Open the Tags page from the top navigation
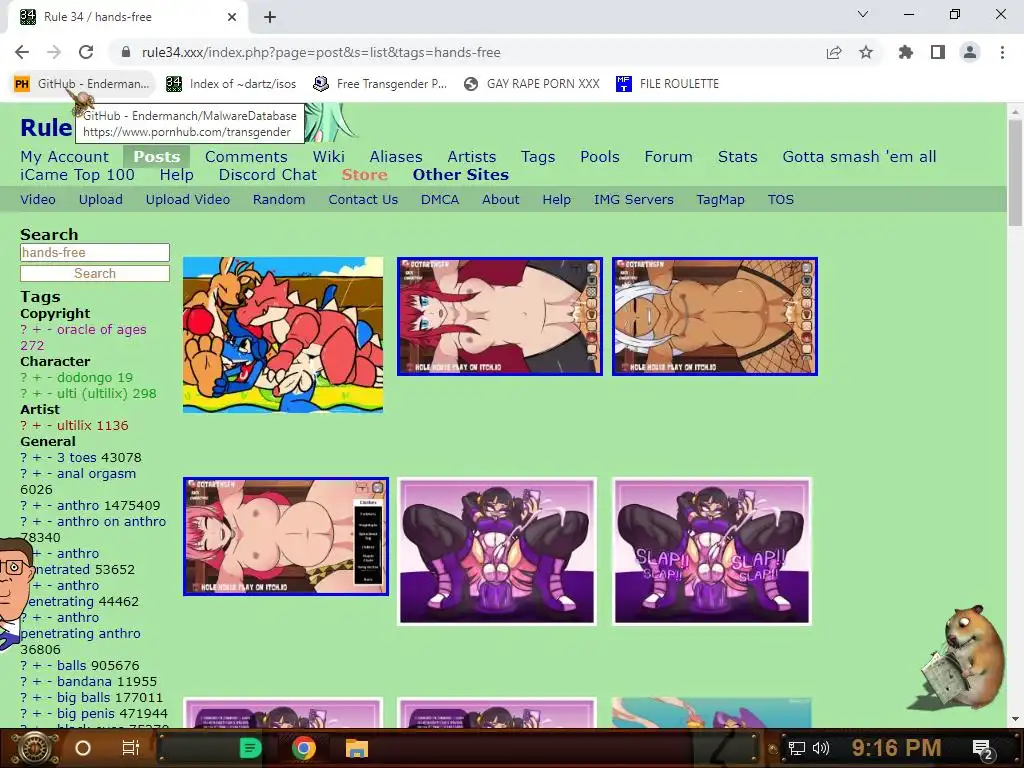Image resolution: width=1024 pixels, height=768 pixels. [x=537, y=157]
